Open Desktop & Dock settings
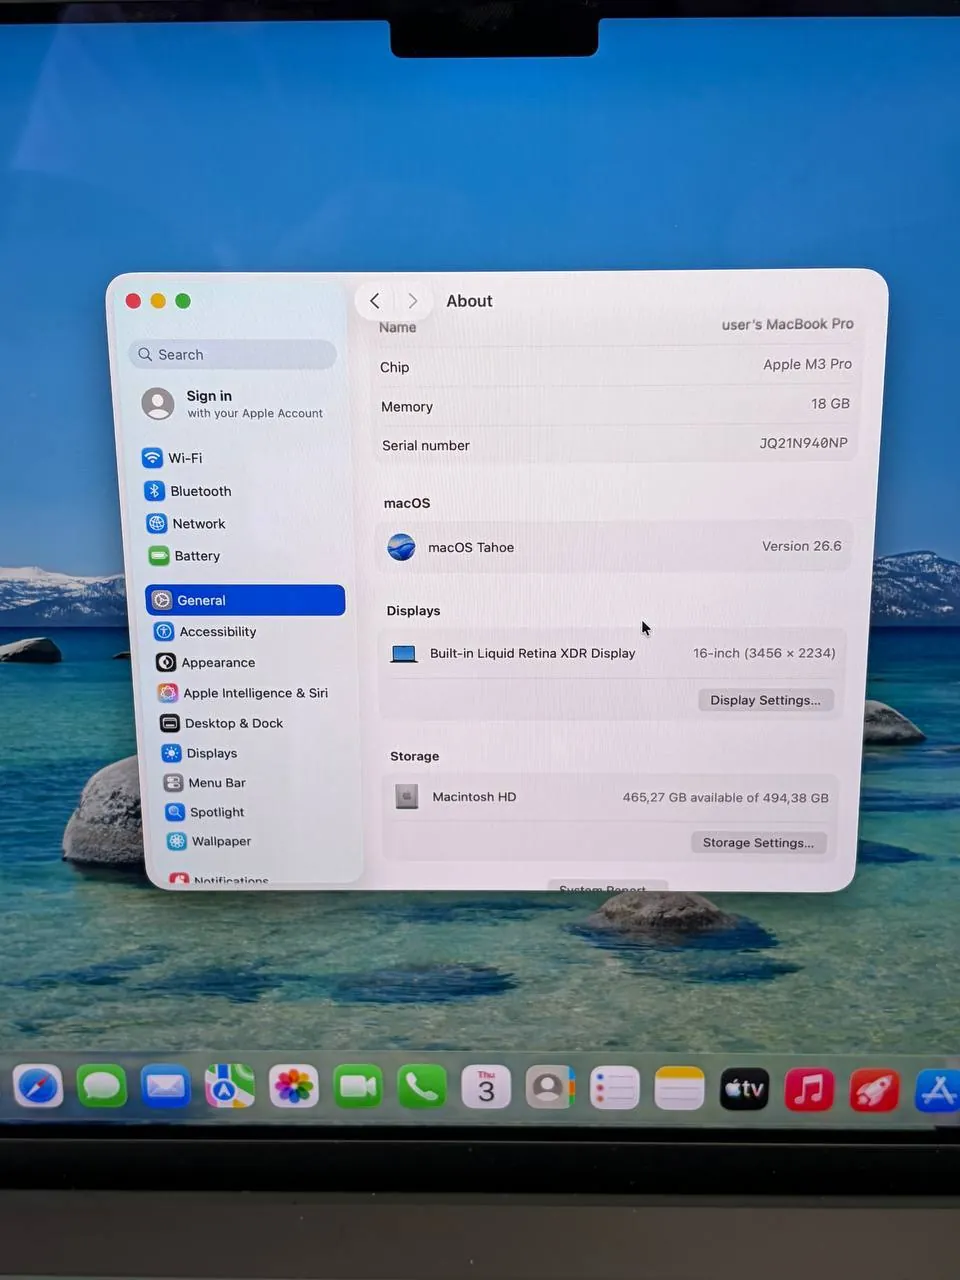960x1280 pixels. (x=221, y=723)
